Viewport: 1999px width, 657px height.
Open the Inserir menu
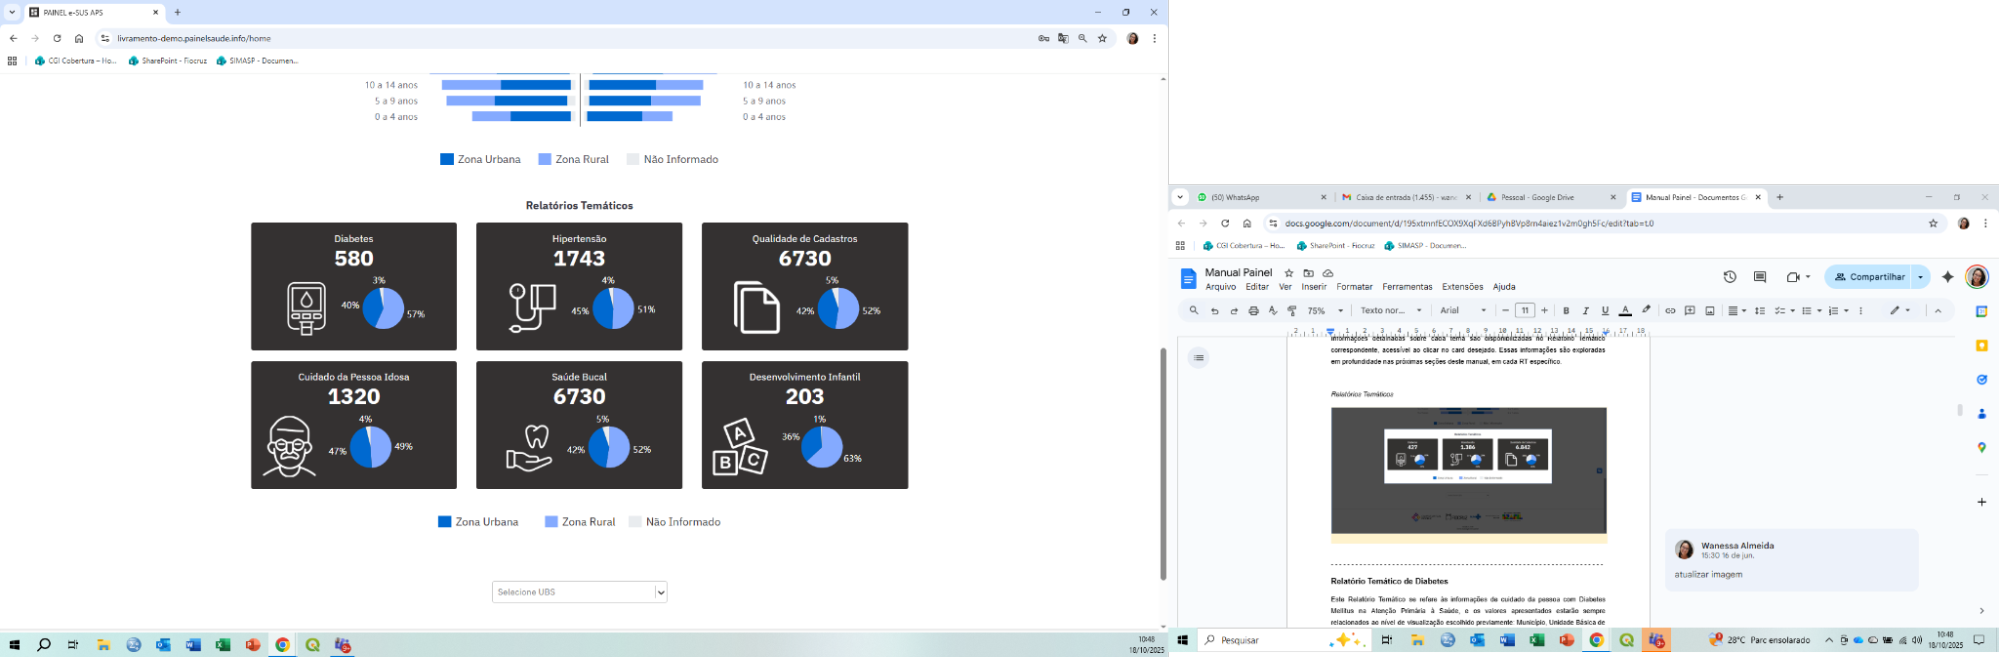tap(1314, 287)
